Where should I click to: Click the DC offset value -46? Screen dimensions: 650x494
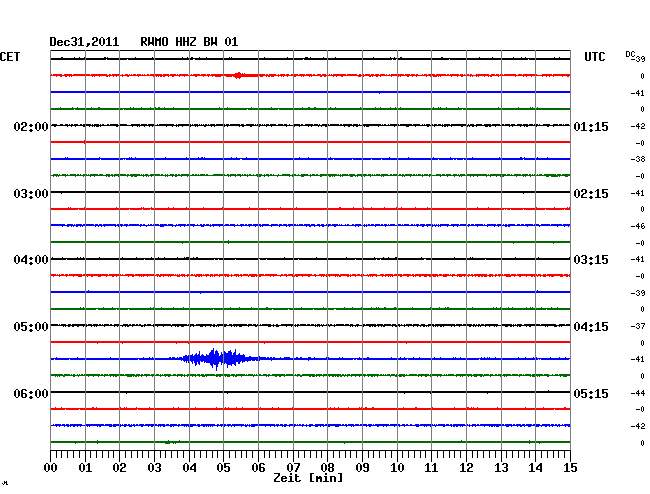pos(638,226)
